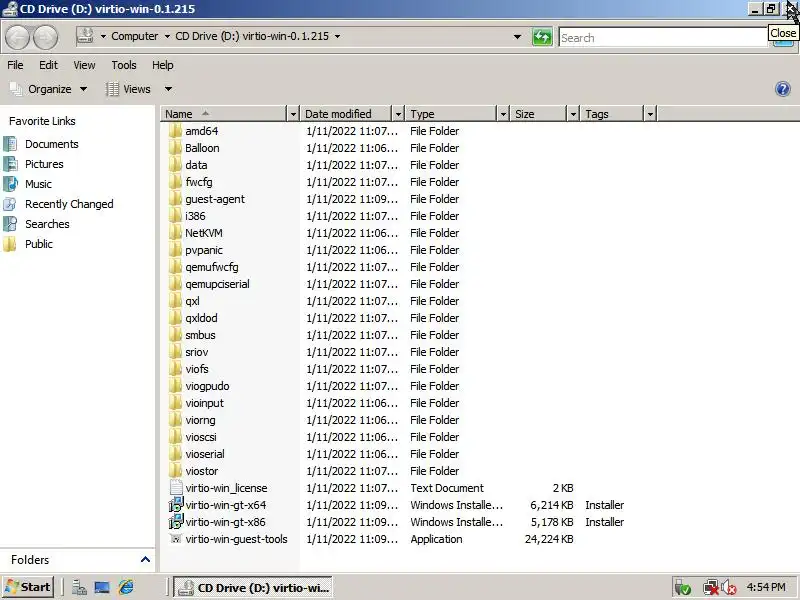Sort by the Type column header
This screenshot has width=800, height=600.
pos(452,114)
